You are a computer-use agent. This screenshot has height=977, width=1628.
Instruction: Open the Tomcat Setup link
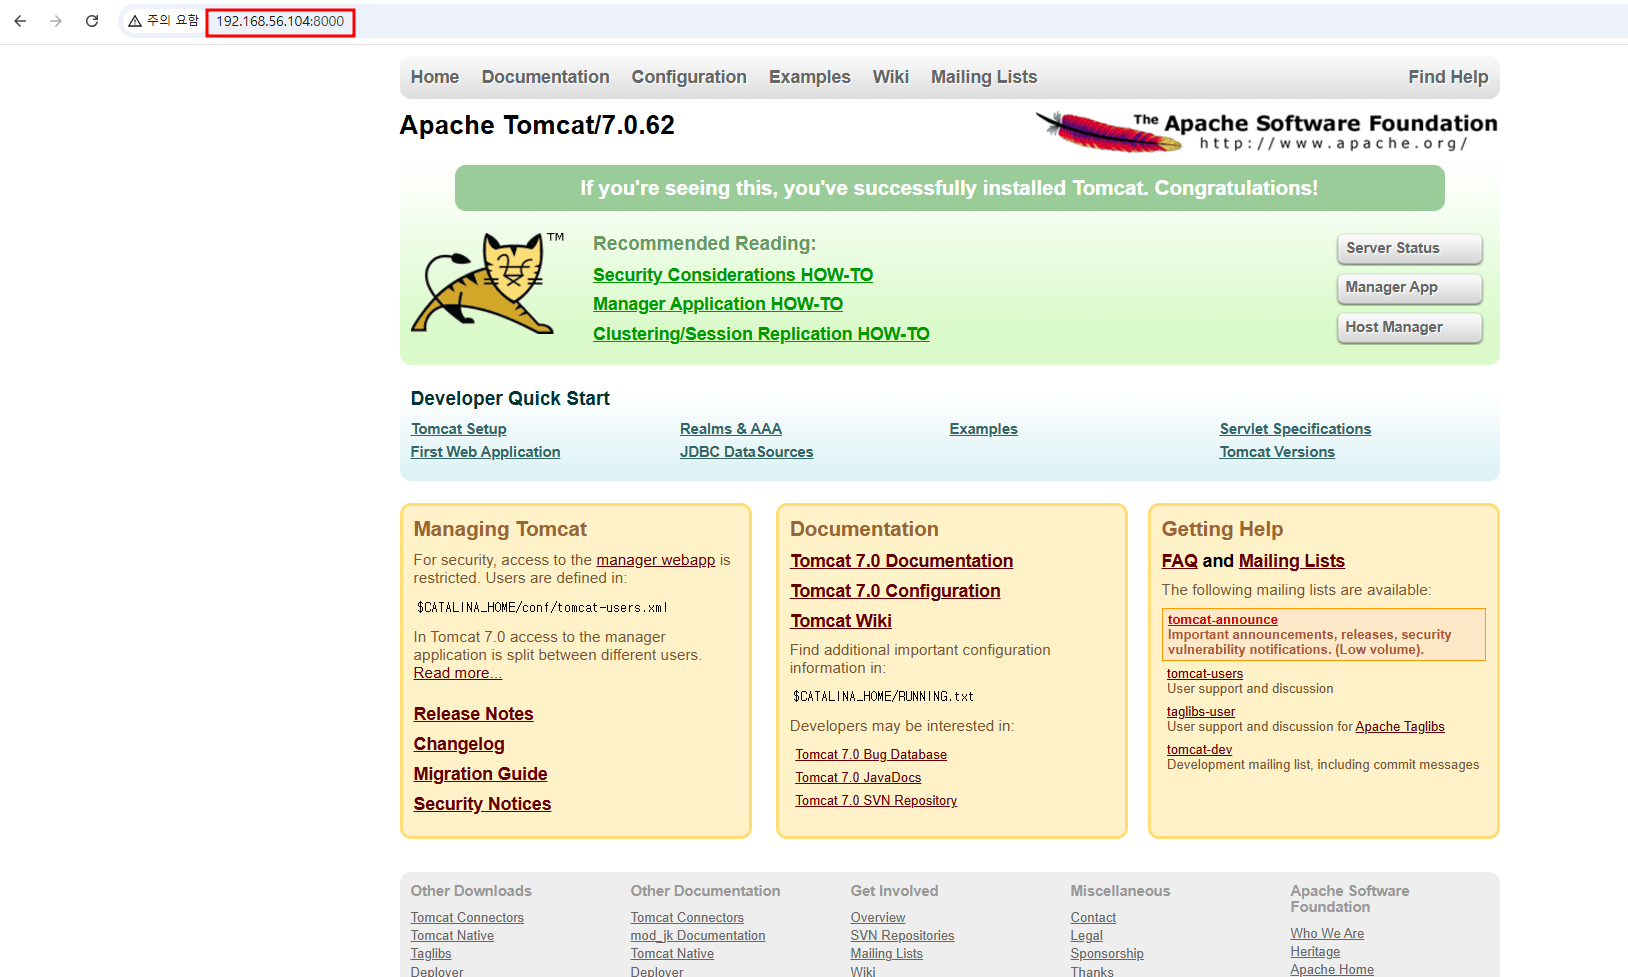(x=459, y=429)
